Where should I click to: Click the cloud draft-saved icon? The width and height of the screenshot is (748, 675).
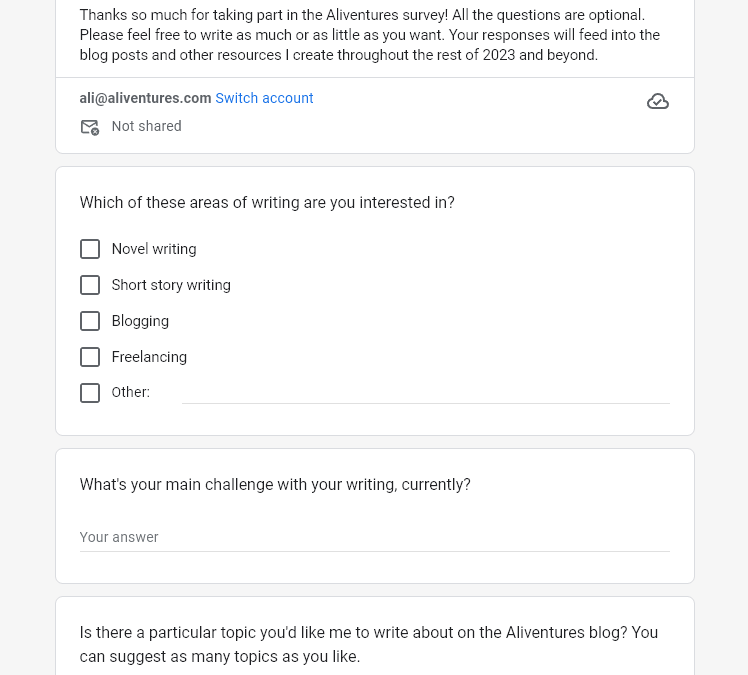(x=658, y=101)
